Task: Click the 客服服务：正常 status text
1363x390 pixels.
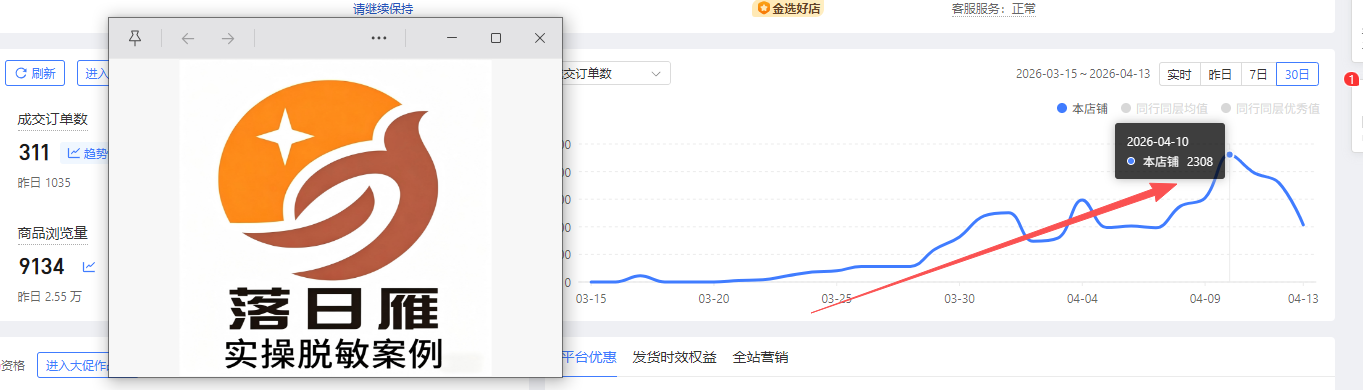Action: click(994, 9)
